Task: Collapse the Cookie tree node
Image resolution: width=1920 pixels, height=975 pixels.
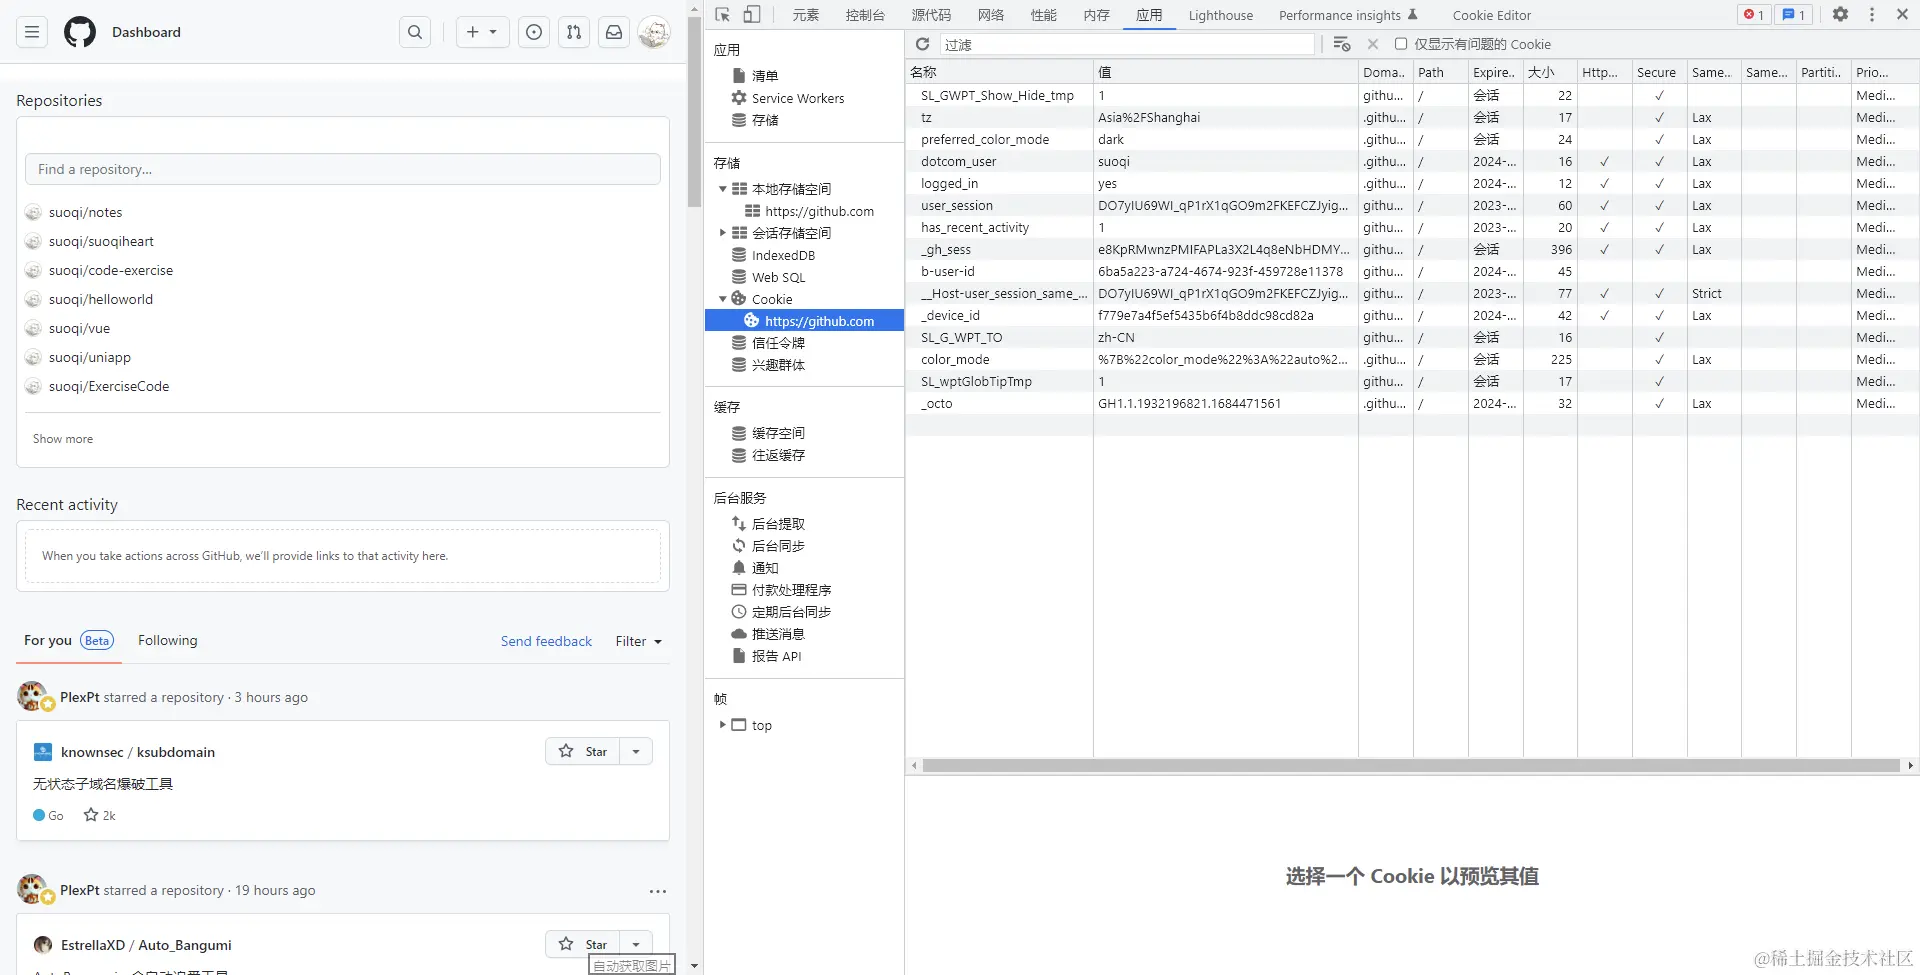Action: coord(722,299)
